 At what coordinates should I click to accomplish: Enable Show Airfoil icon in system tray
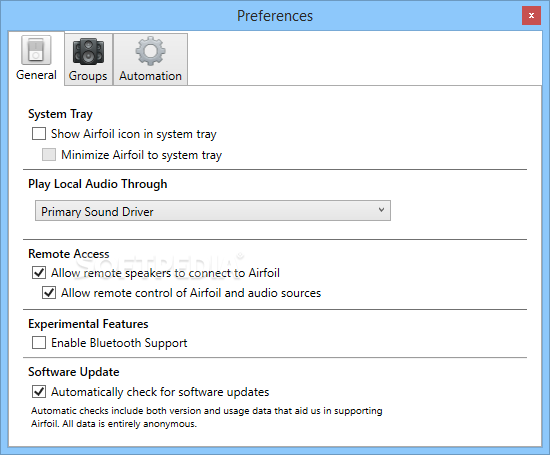pos(39,134)
